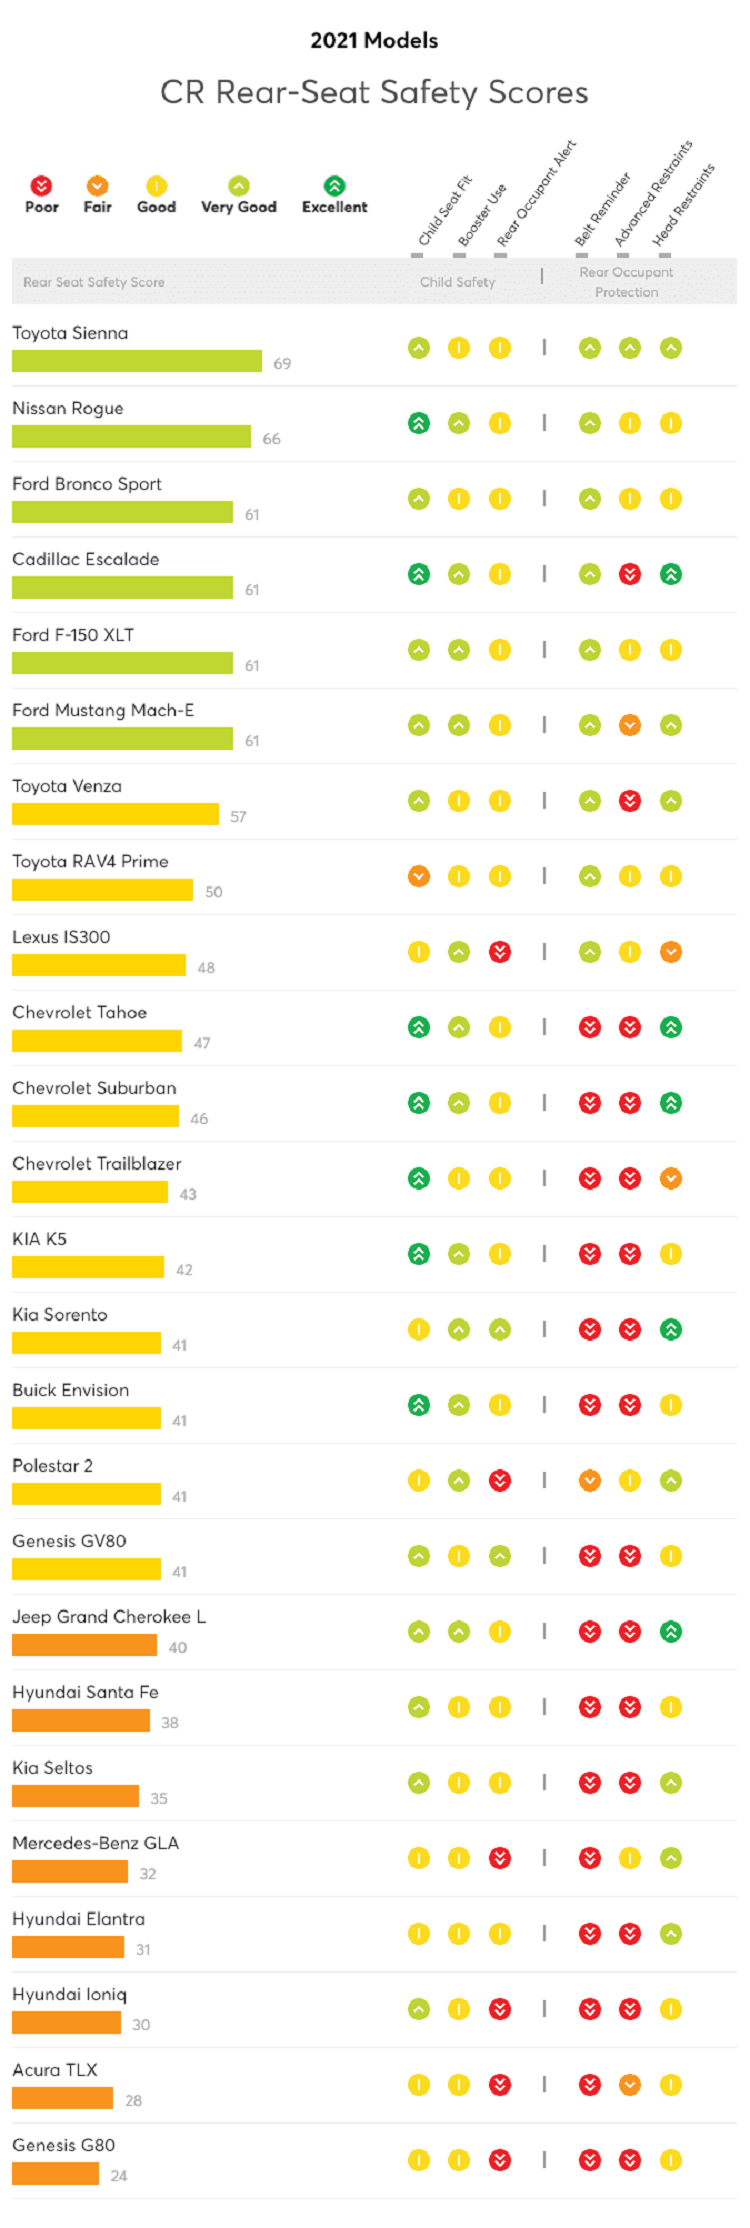Click Chevrolet Trailblazer's Head Restraints rating icon
The height and width of the screenshot is (2228, 750).
671,1178
